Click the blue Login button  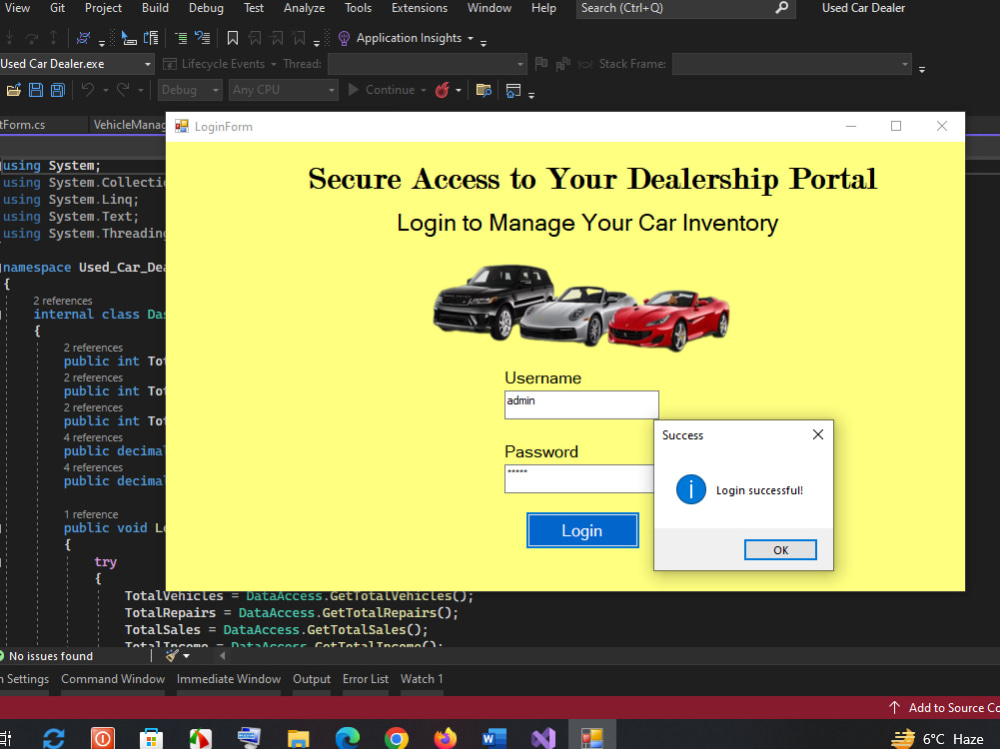pyautogui.click(x=582, y=530)
